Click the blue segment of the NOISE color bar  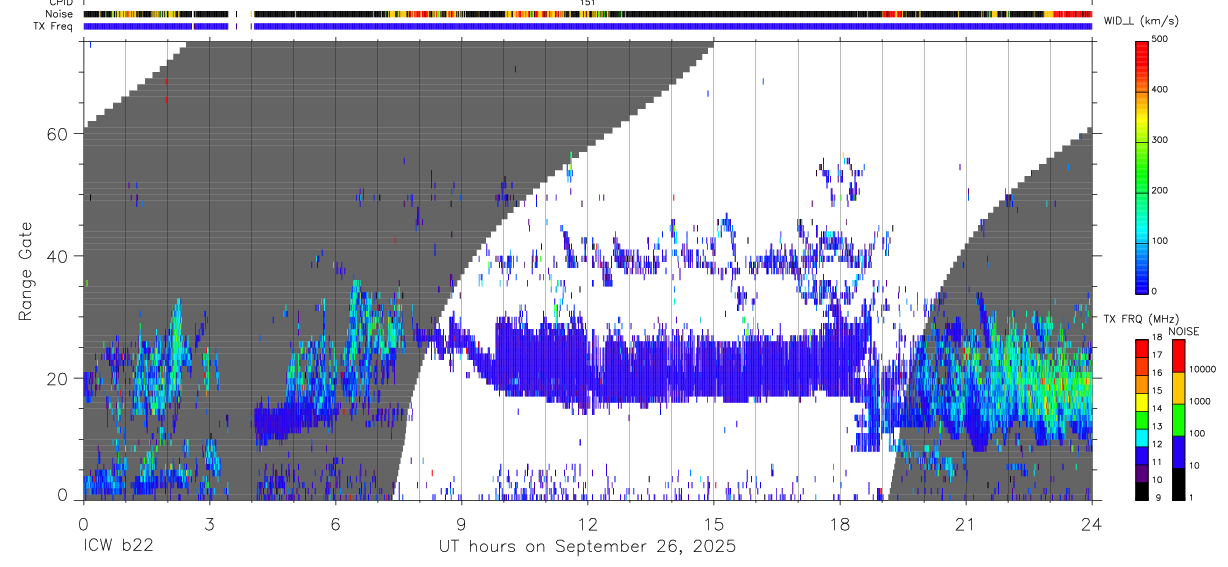1178,451
